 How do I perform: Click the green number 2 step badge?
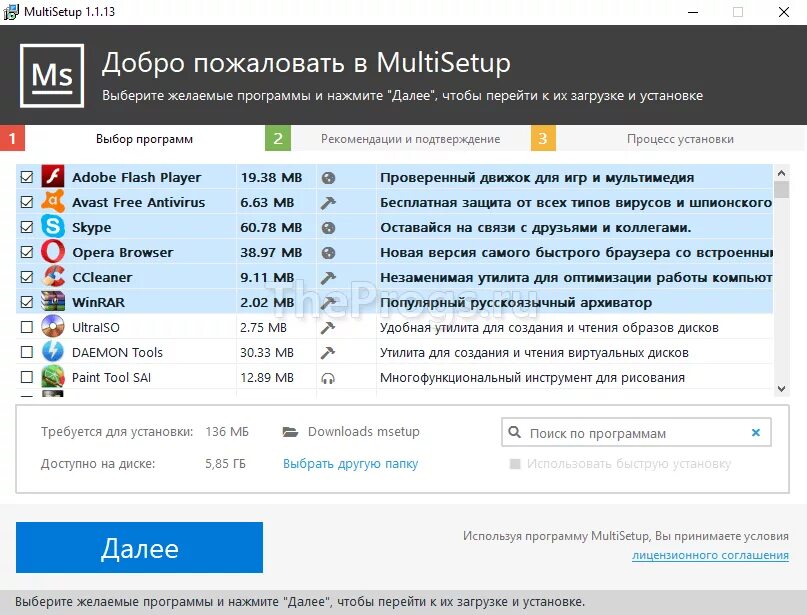(x=278, y=138)
